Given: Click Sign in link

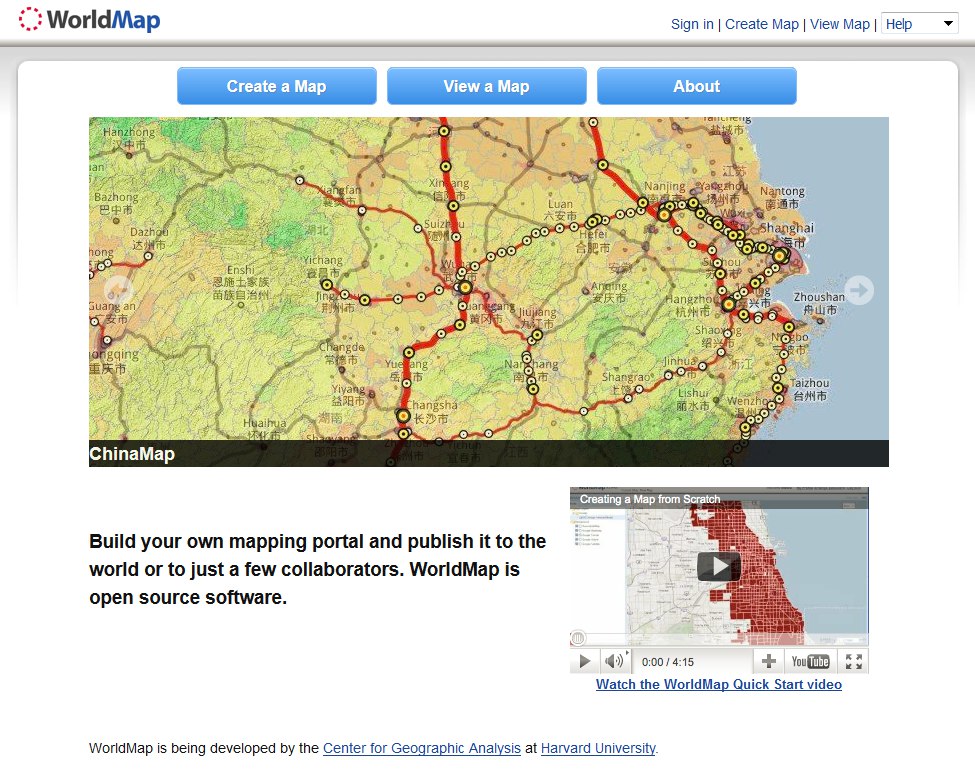Looking at the screenshot, I should pos(692,24).
